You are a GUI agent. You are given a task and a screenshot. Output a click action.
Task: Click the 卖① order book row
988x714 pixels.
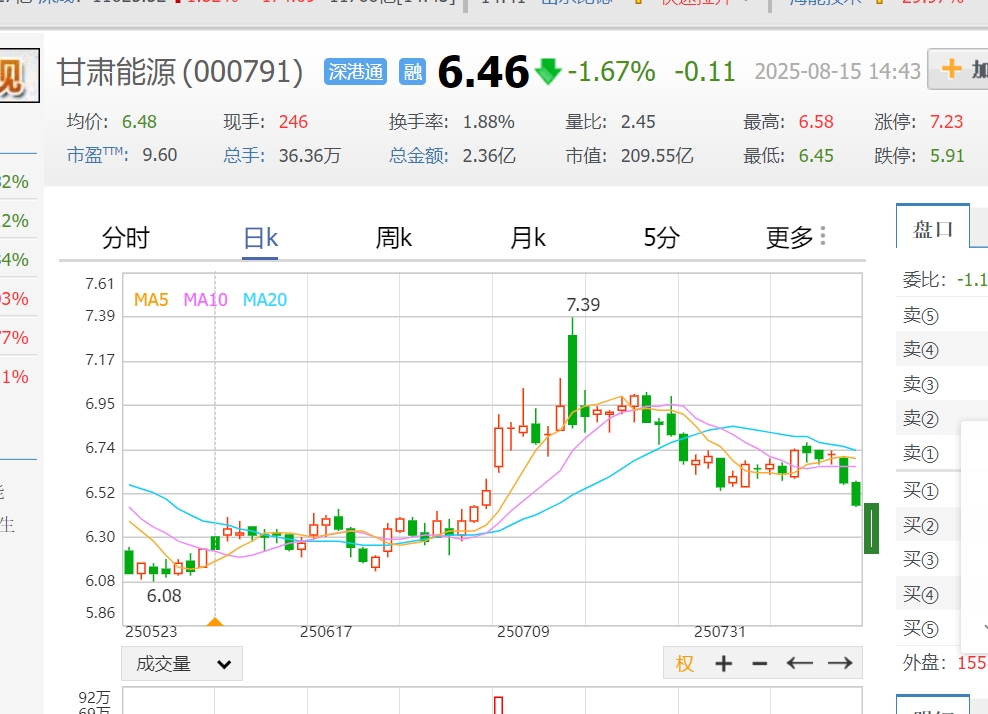tap(942, 453)
